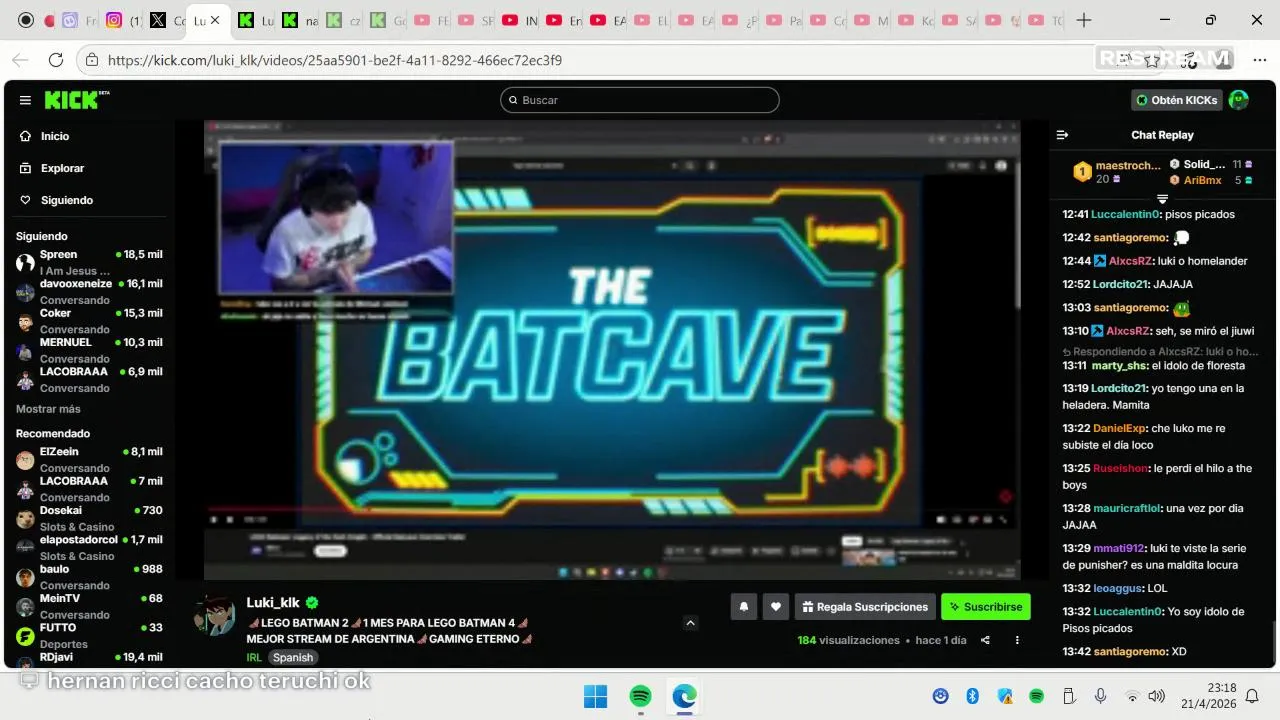Click the Luki_klk channel name
The image size is (1280, 720).
tap(273, 603)
